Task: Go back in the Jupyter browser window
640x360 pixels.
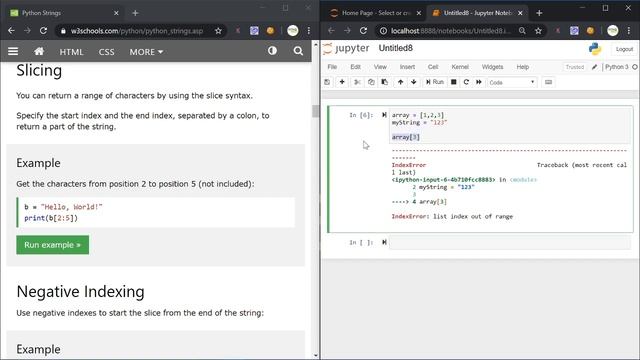Action: (x=331, y=31)
